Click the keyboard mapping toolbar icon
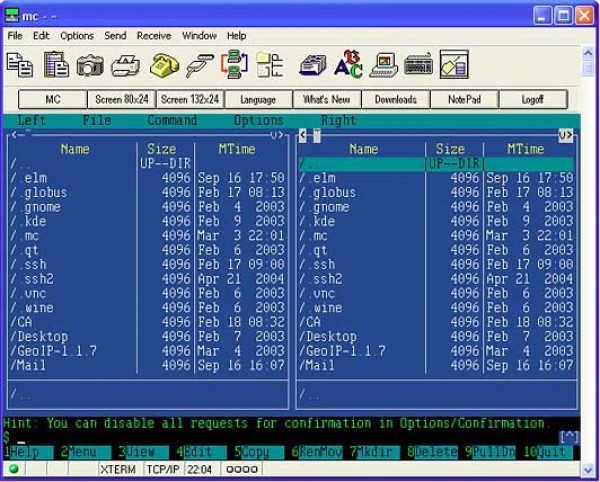Image resolution: width=600 pixels, height=482 pixels. pos(418,65)
